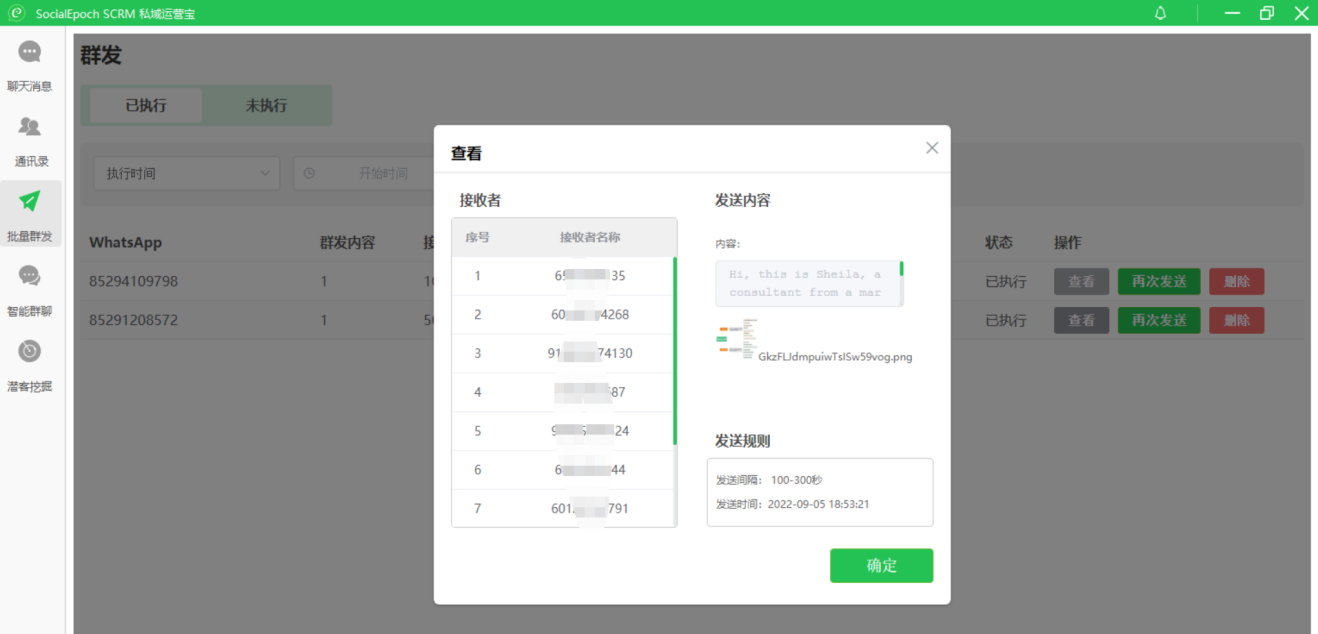Click WhatsApp number 85291208572 cell
Screen dimensions: 1318x634
point(133,320)
